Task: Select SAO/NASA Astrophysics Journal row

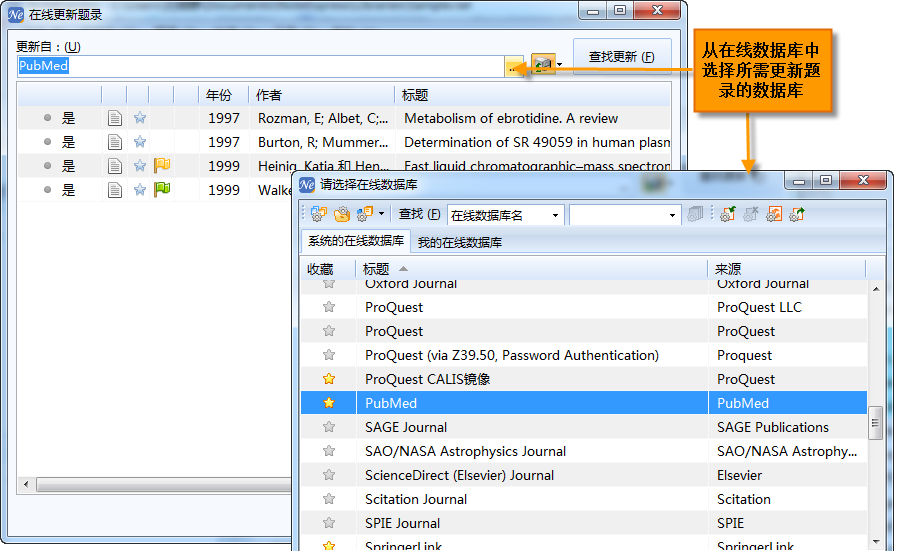Action: tap(584, 451)
